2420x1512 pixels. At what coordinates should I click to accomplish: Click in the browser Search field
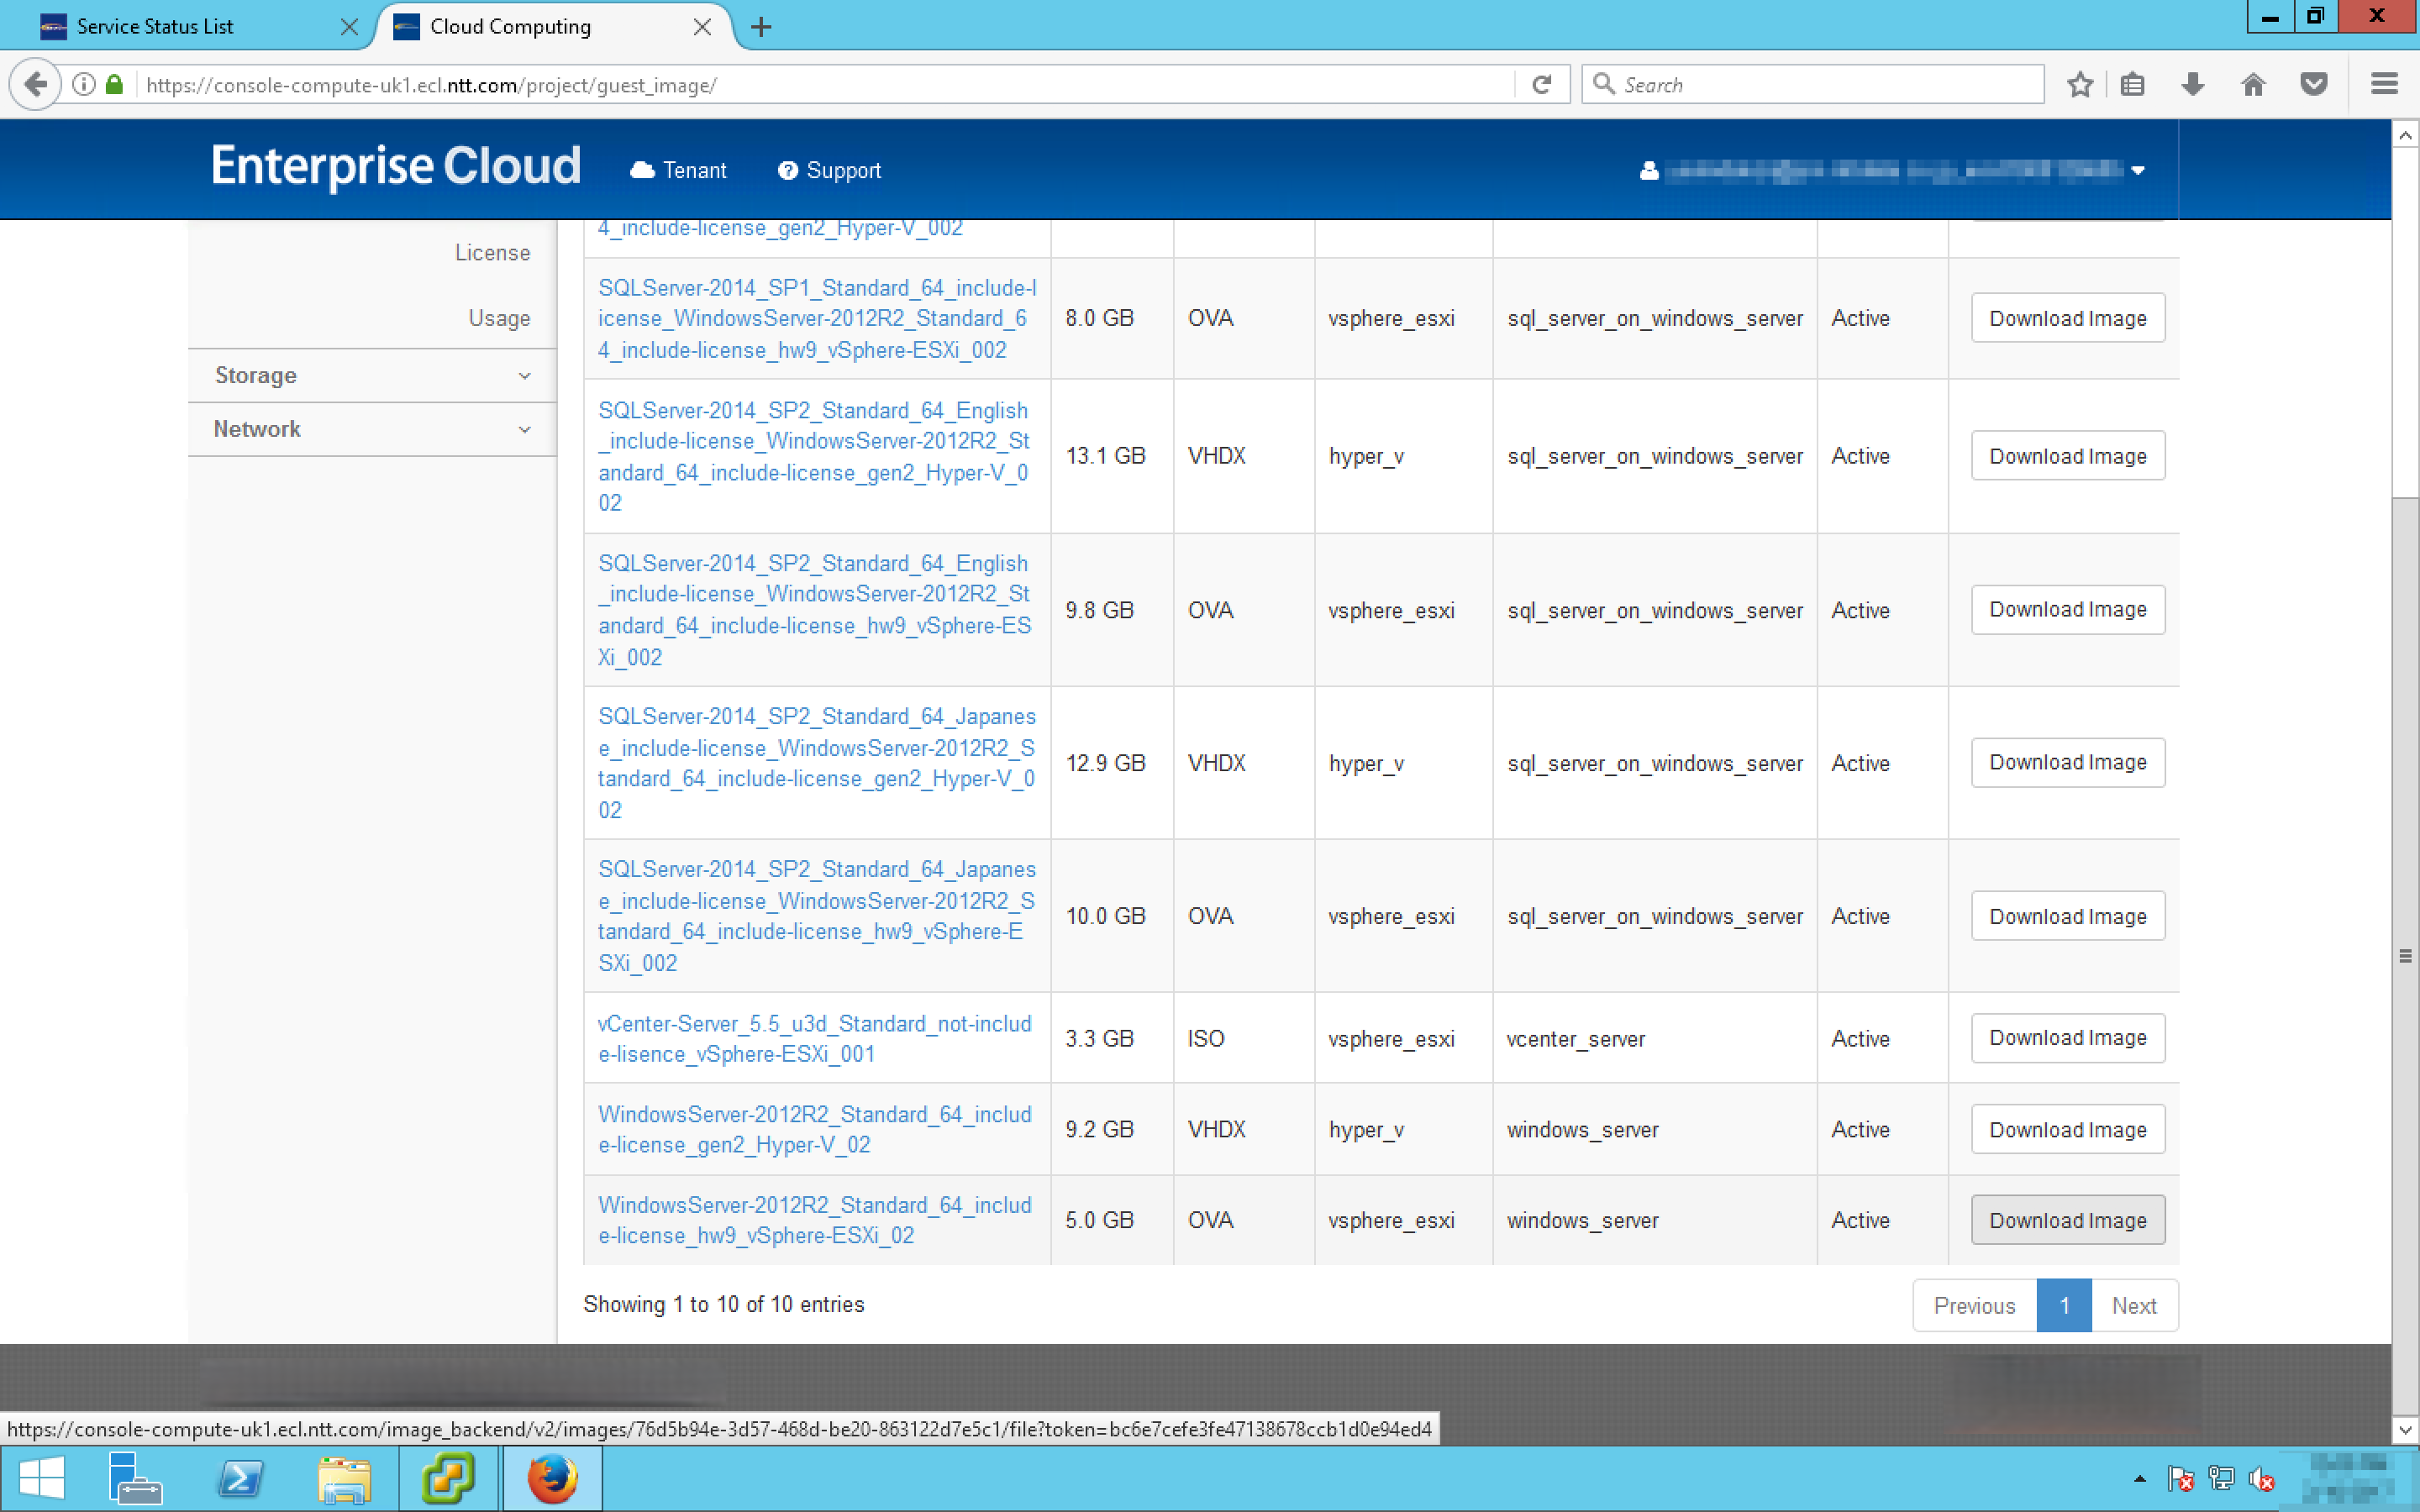coord(1820,84)
